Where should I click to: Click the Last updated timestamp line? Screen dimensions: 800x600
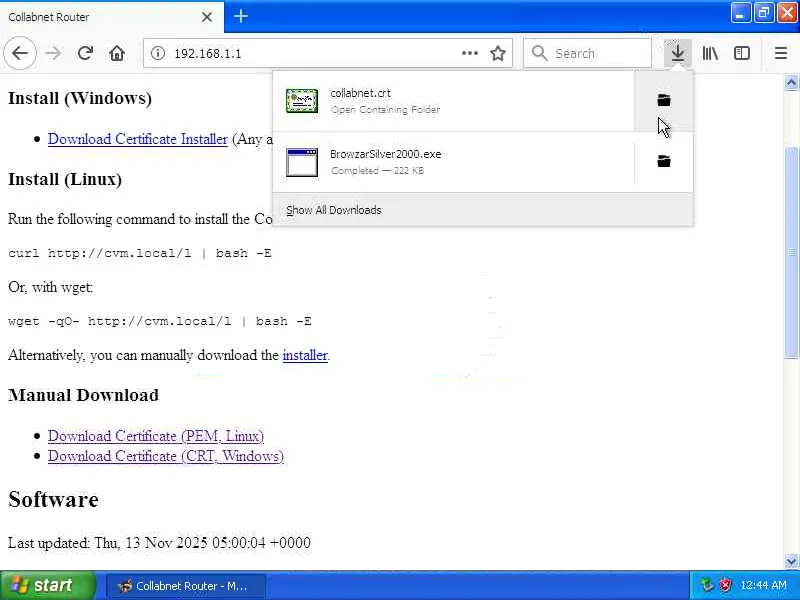[159, 542]
